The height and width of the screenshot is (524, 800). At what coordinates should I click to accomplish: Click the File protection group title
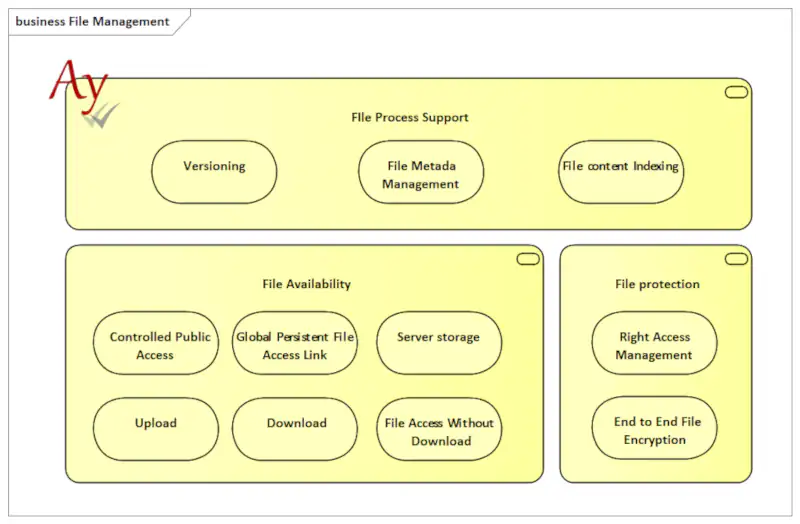(657, 284)
